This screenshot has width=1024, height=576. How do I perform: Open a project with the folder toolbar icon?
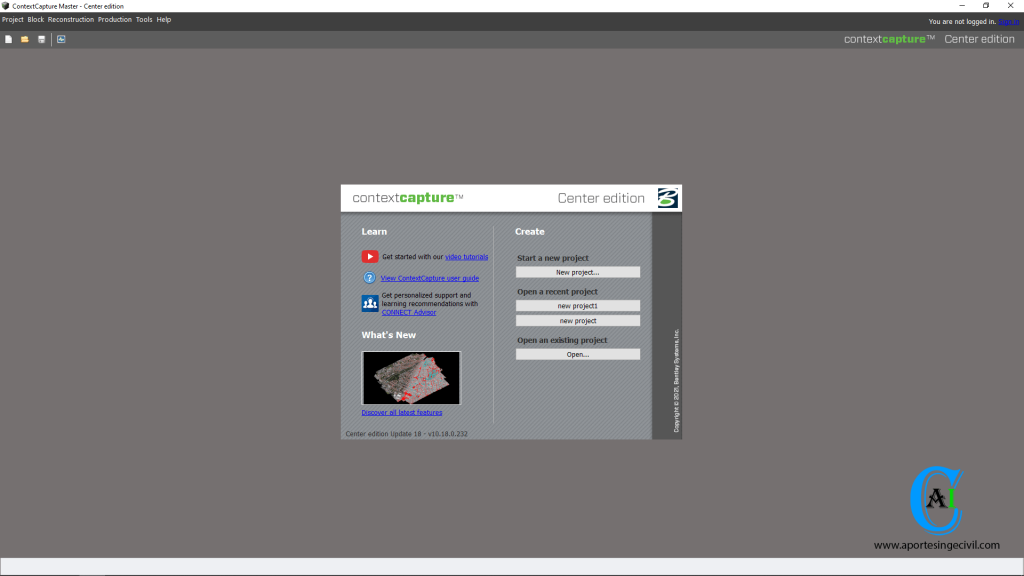pos(24,39)
